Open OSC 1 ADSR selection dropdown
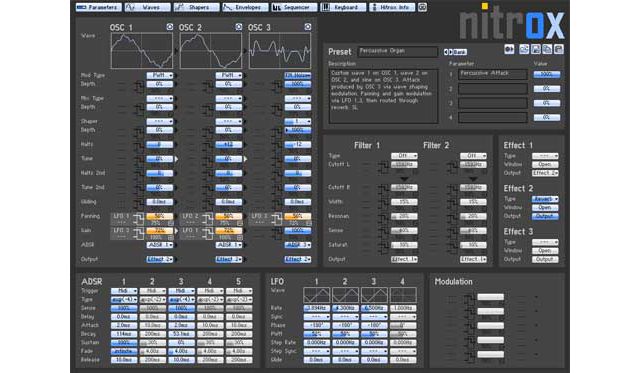 [x=160, y=244]
